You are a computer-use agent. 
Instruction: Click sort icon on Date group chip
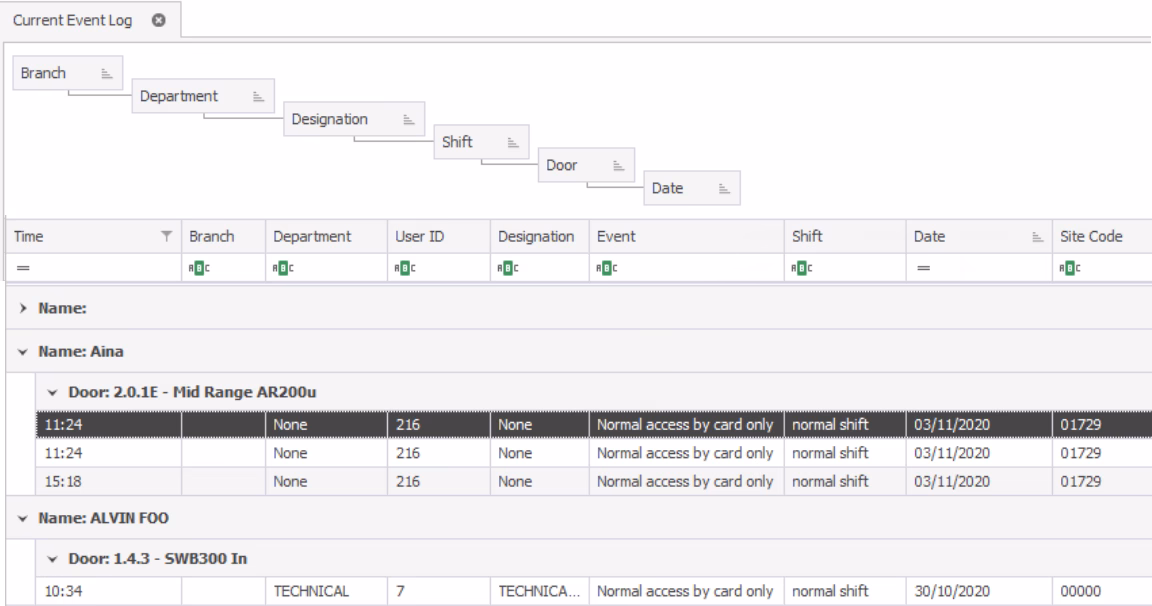(724, 188)
